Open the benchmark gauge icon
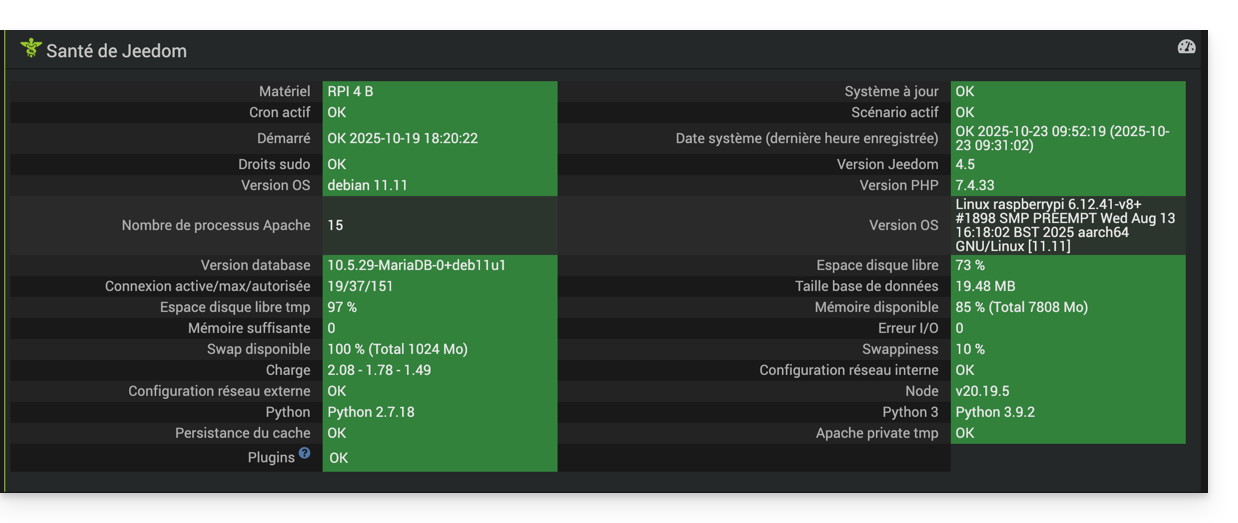This screenshot has width=1238, height=523. [1186, 47]
